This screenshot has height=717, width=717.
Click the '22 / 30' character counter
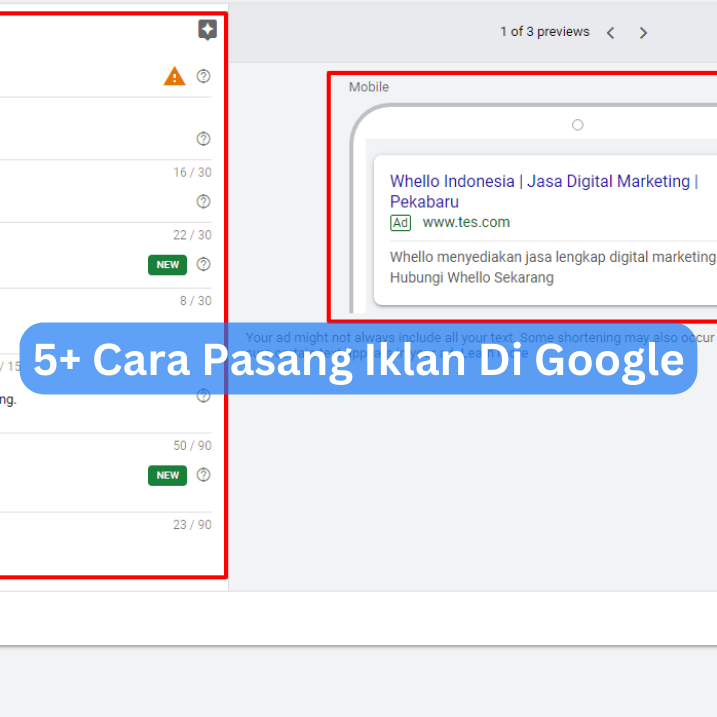click(x=193, y=235)
